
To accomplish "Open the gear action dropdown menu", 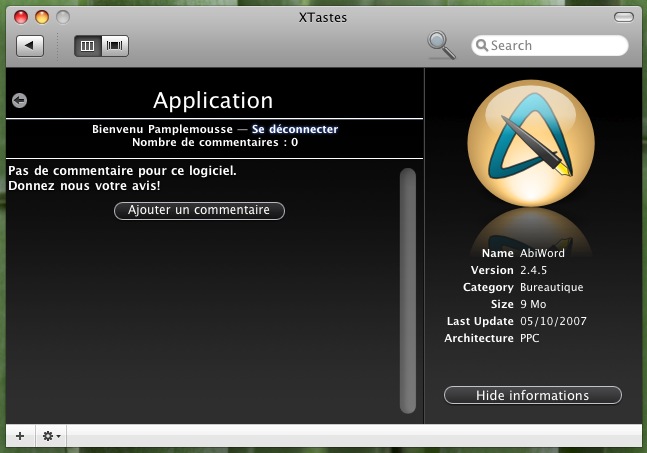I will click(52, 436).
